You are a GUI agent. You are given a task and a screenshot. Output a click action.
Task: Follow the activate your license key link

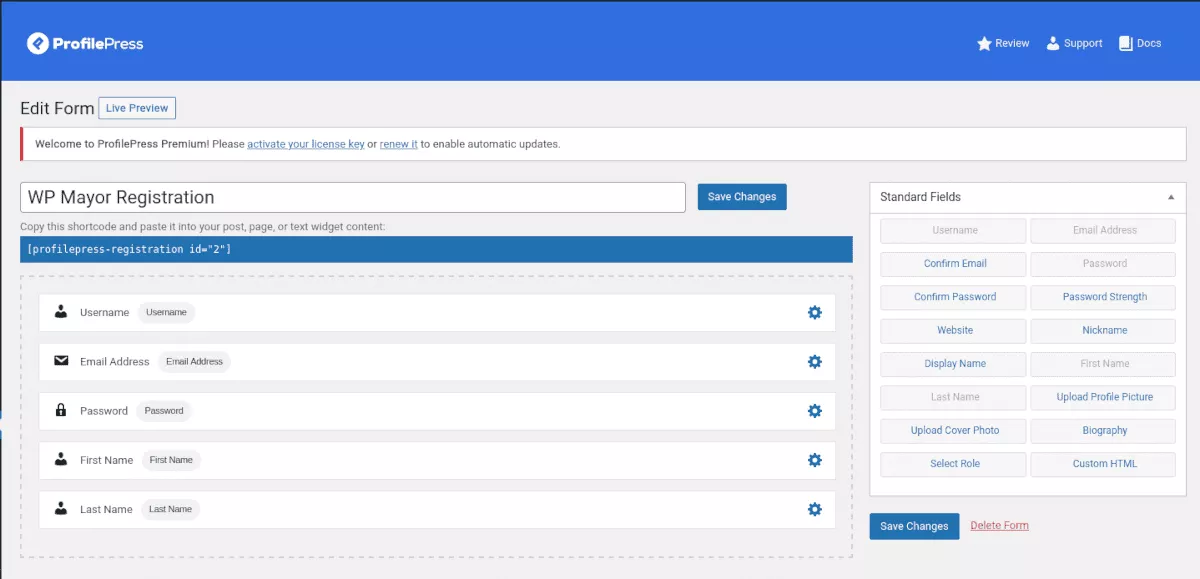pyautogui.click(x=306, y=144)
